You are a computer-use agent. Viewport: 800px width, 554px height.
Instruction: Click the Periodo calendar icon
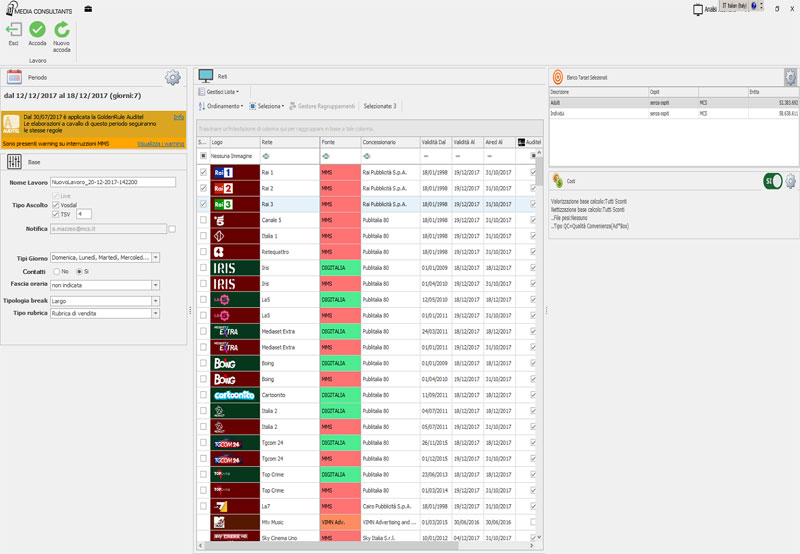click(14, 77)
